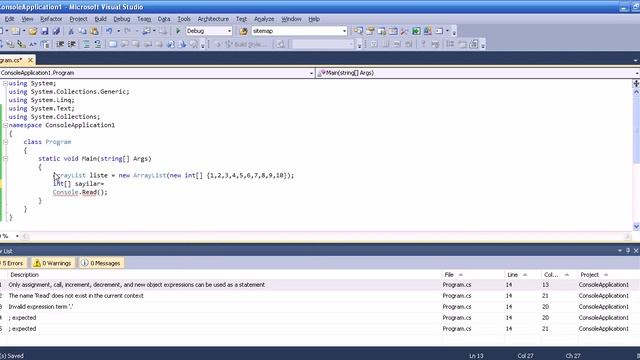Open the Extension Manager icon

[x=428, y=31]
